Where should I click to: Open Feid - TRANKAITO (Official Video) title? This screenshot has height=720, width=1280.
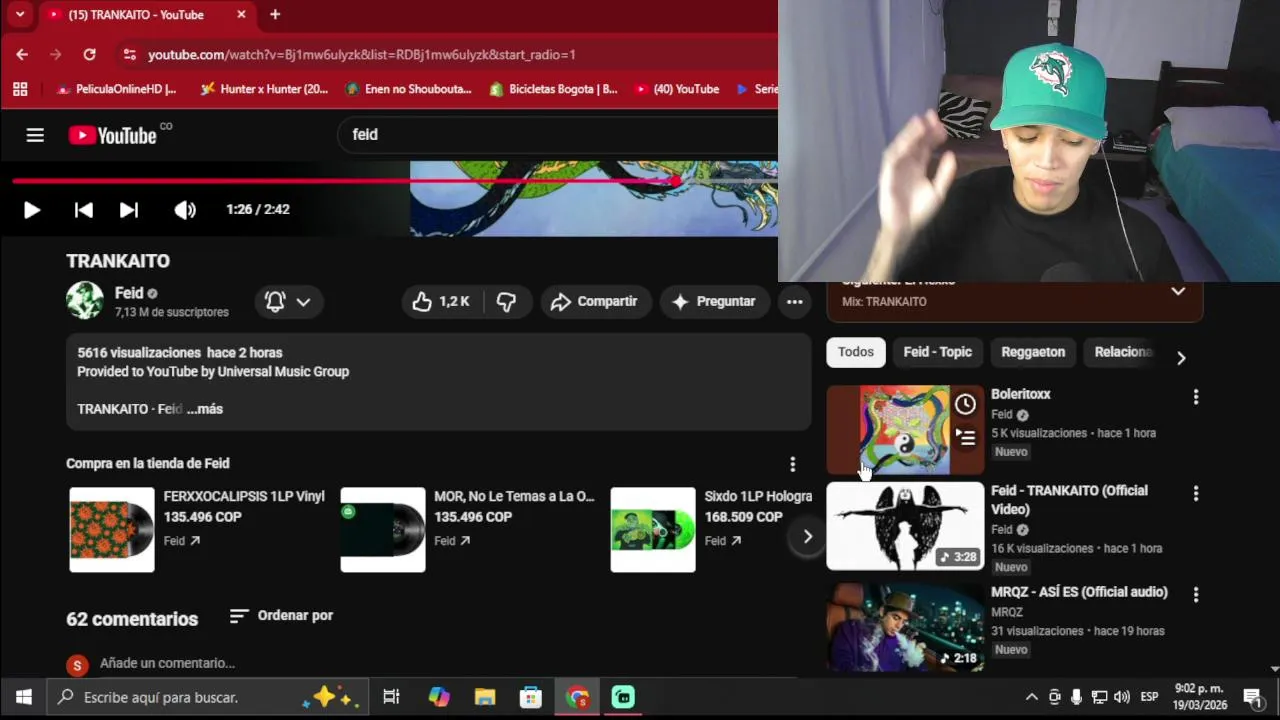(x=1069, y=500)
